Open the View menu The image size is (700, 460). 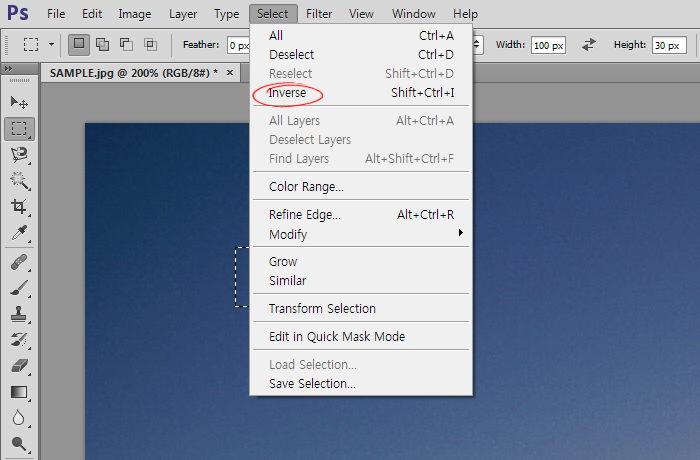point(361,14)
